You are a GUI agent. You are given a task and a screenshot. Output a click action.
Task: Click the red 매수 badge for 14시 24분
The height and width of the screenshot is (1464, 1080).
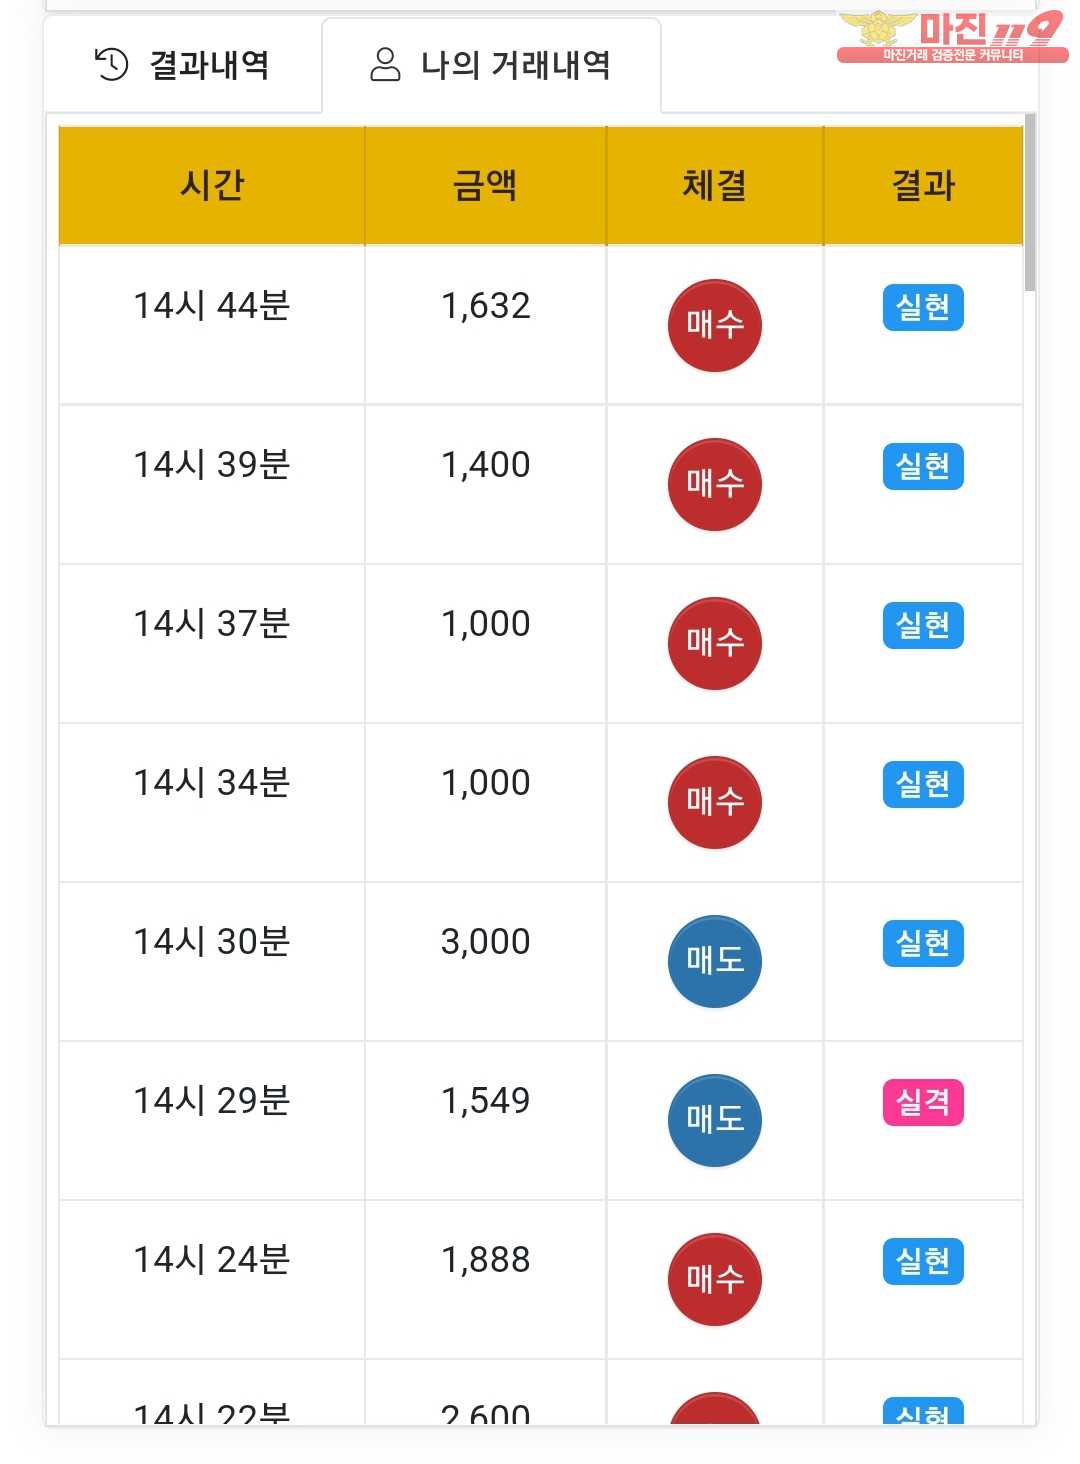[714, 1279]
